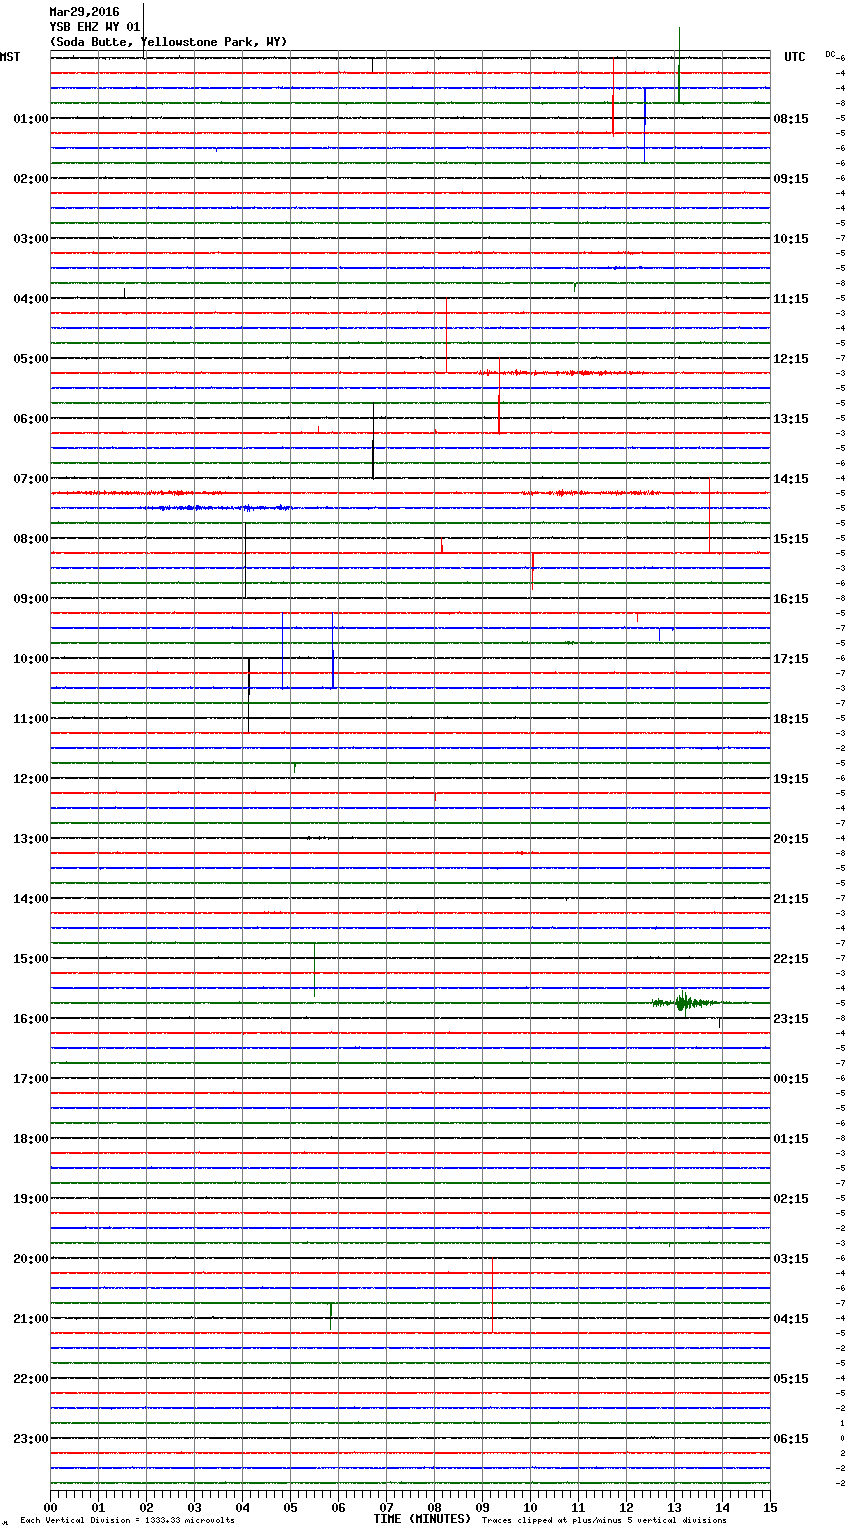The image size is (850, 1534).
Task: Select the '05:00' MST row label
Action: point(31,359)
